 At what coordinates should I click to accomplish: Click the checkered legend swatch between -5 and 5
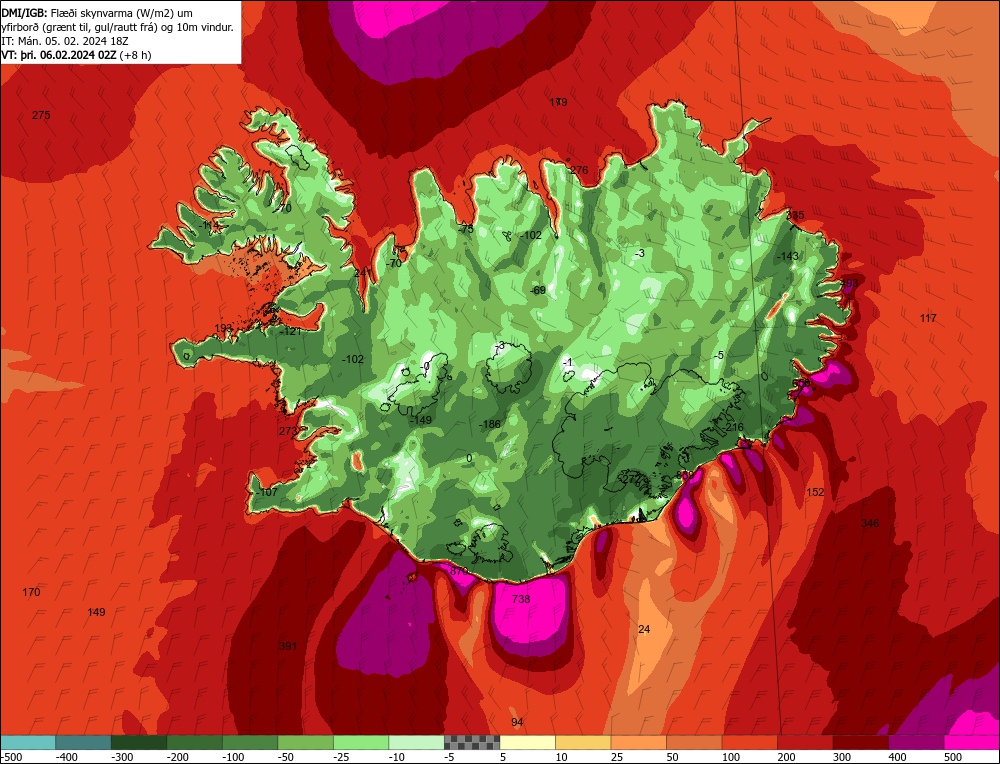[472, 742]
